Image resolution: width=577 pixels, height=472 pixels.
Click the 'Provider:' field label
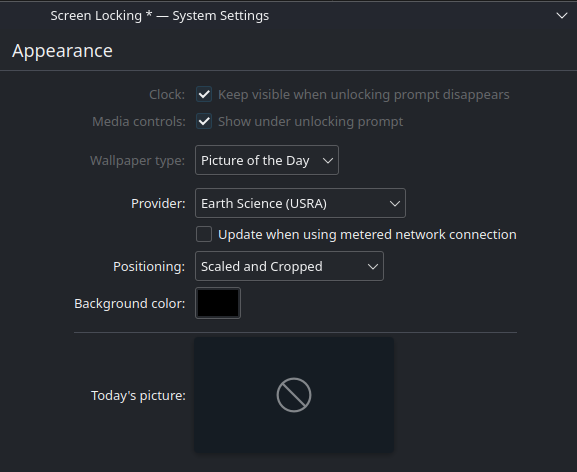coord(158,203)
